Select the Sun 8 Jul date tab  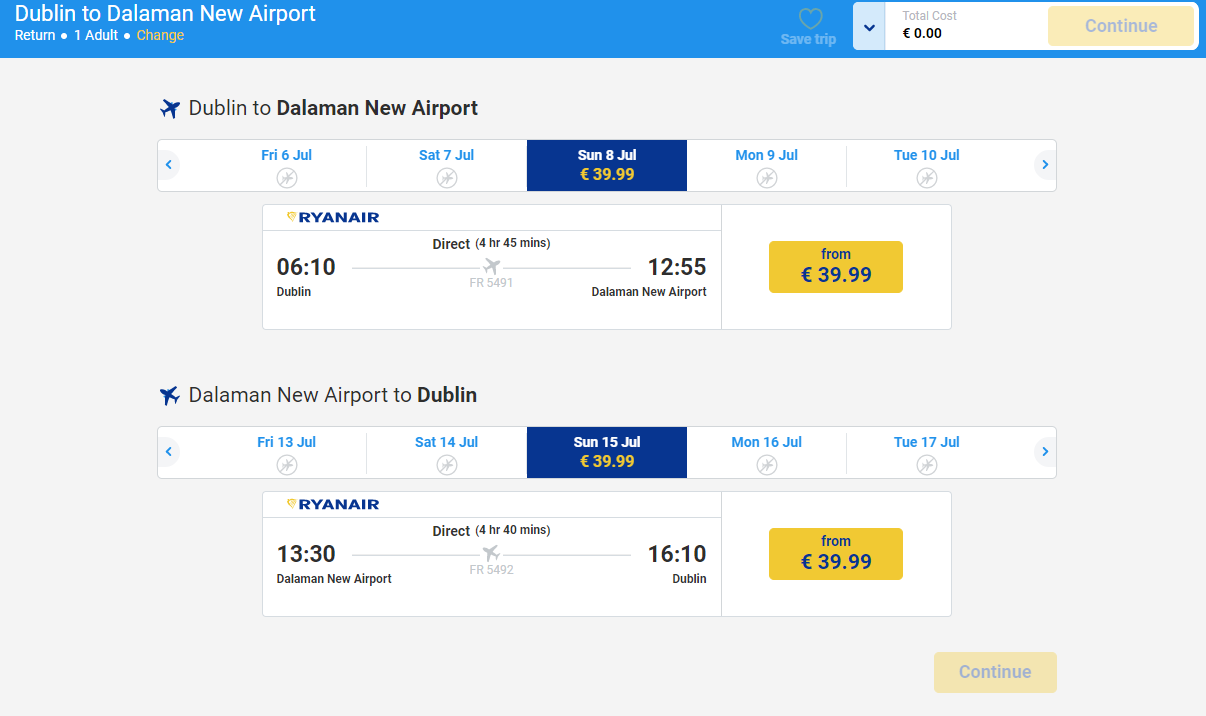tap(606, 165)
